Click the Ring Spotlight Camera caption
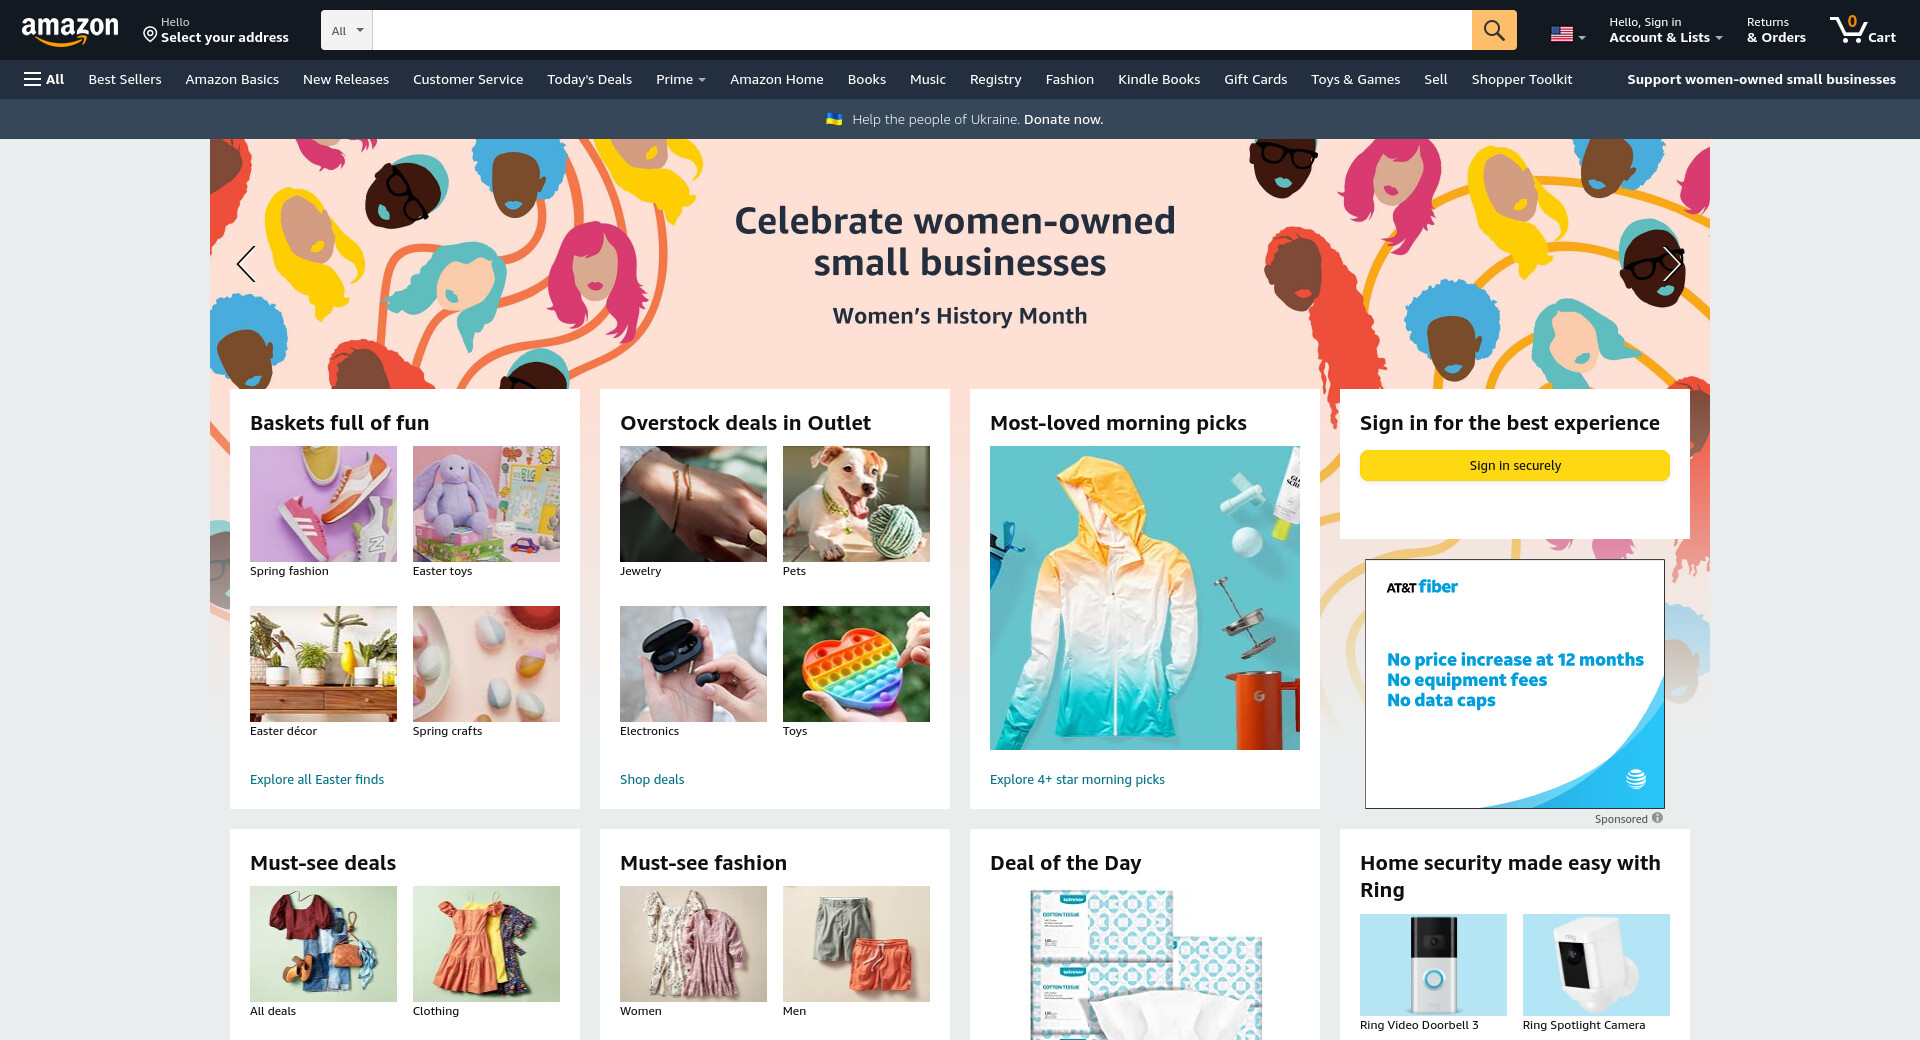The width and height of the screenshot is (1920, 1040). click(x=1584, y=1025)
